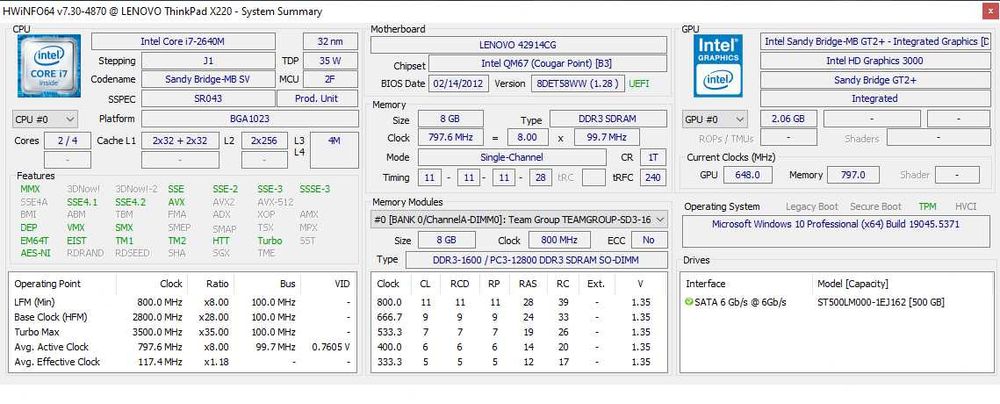The width and height of the screenshot is (1000, 404).
Task: Close the System Summary window
Action: click(989, 11)
